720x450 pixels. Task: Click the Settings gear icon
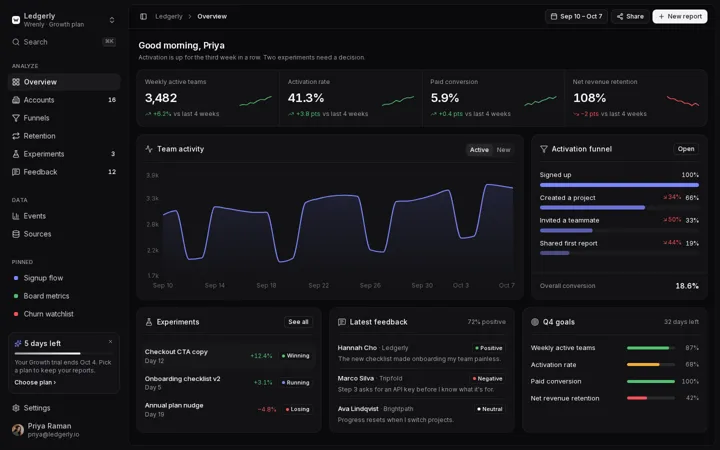click(16, 408)
